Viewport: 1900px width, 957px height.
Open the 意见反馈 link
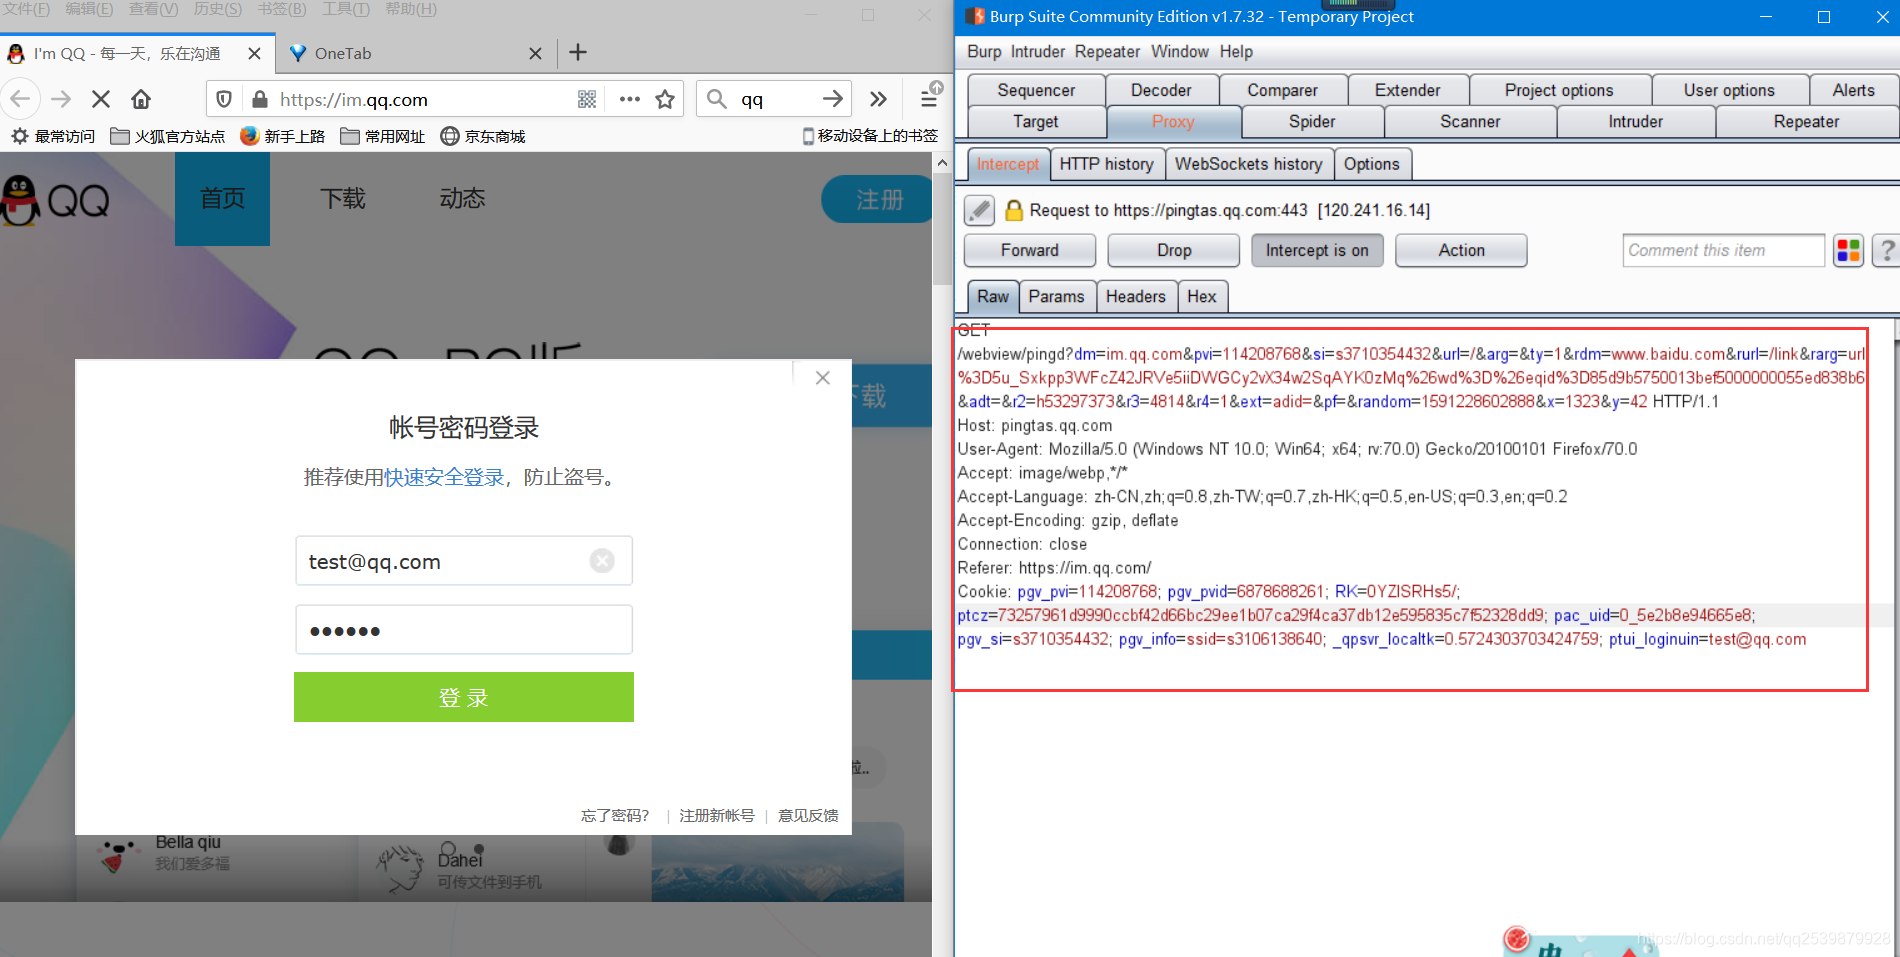click(x=808, y=816)
